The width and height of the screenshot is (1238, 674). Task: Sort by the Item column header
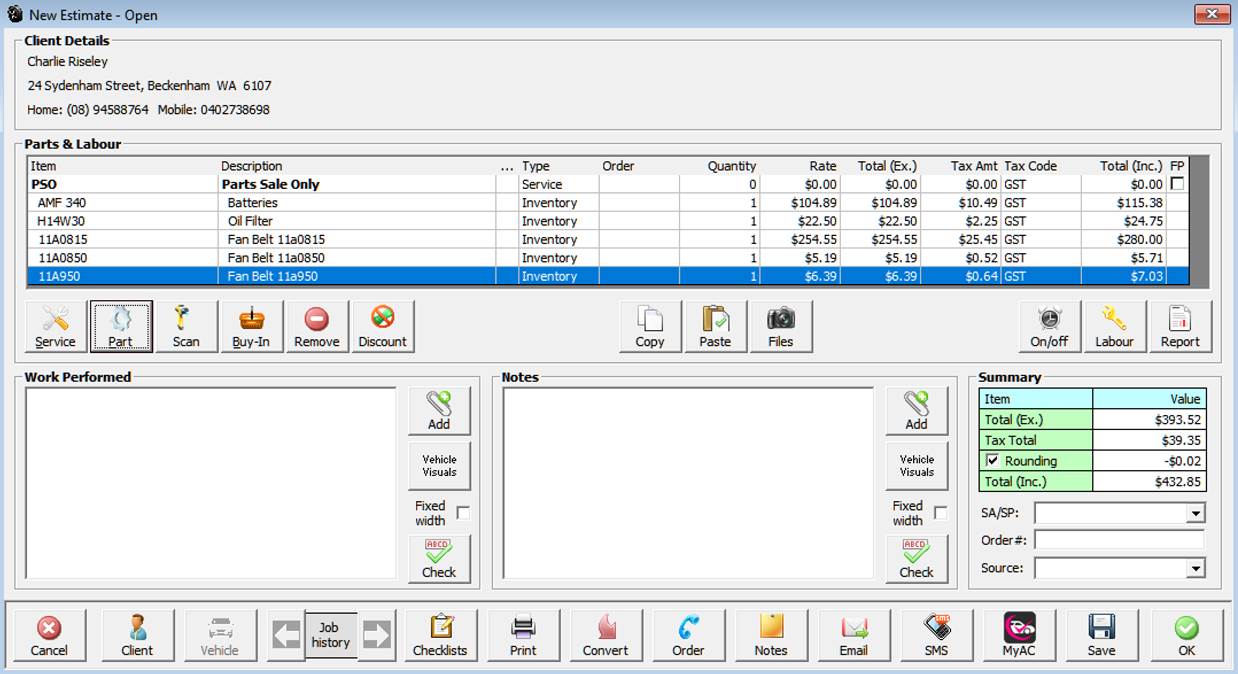click(x=124, y=166)
